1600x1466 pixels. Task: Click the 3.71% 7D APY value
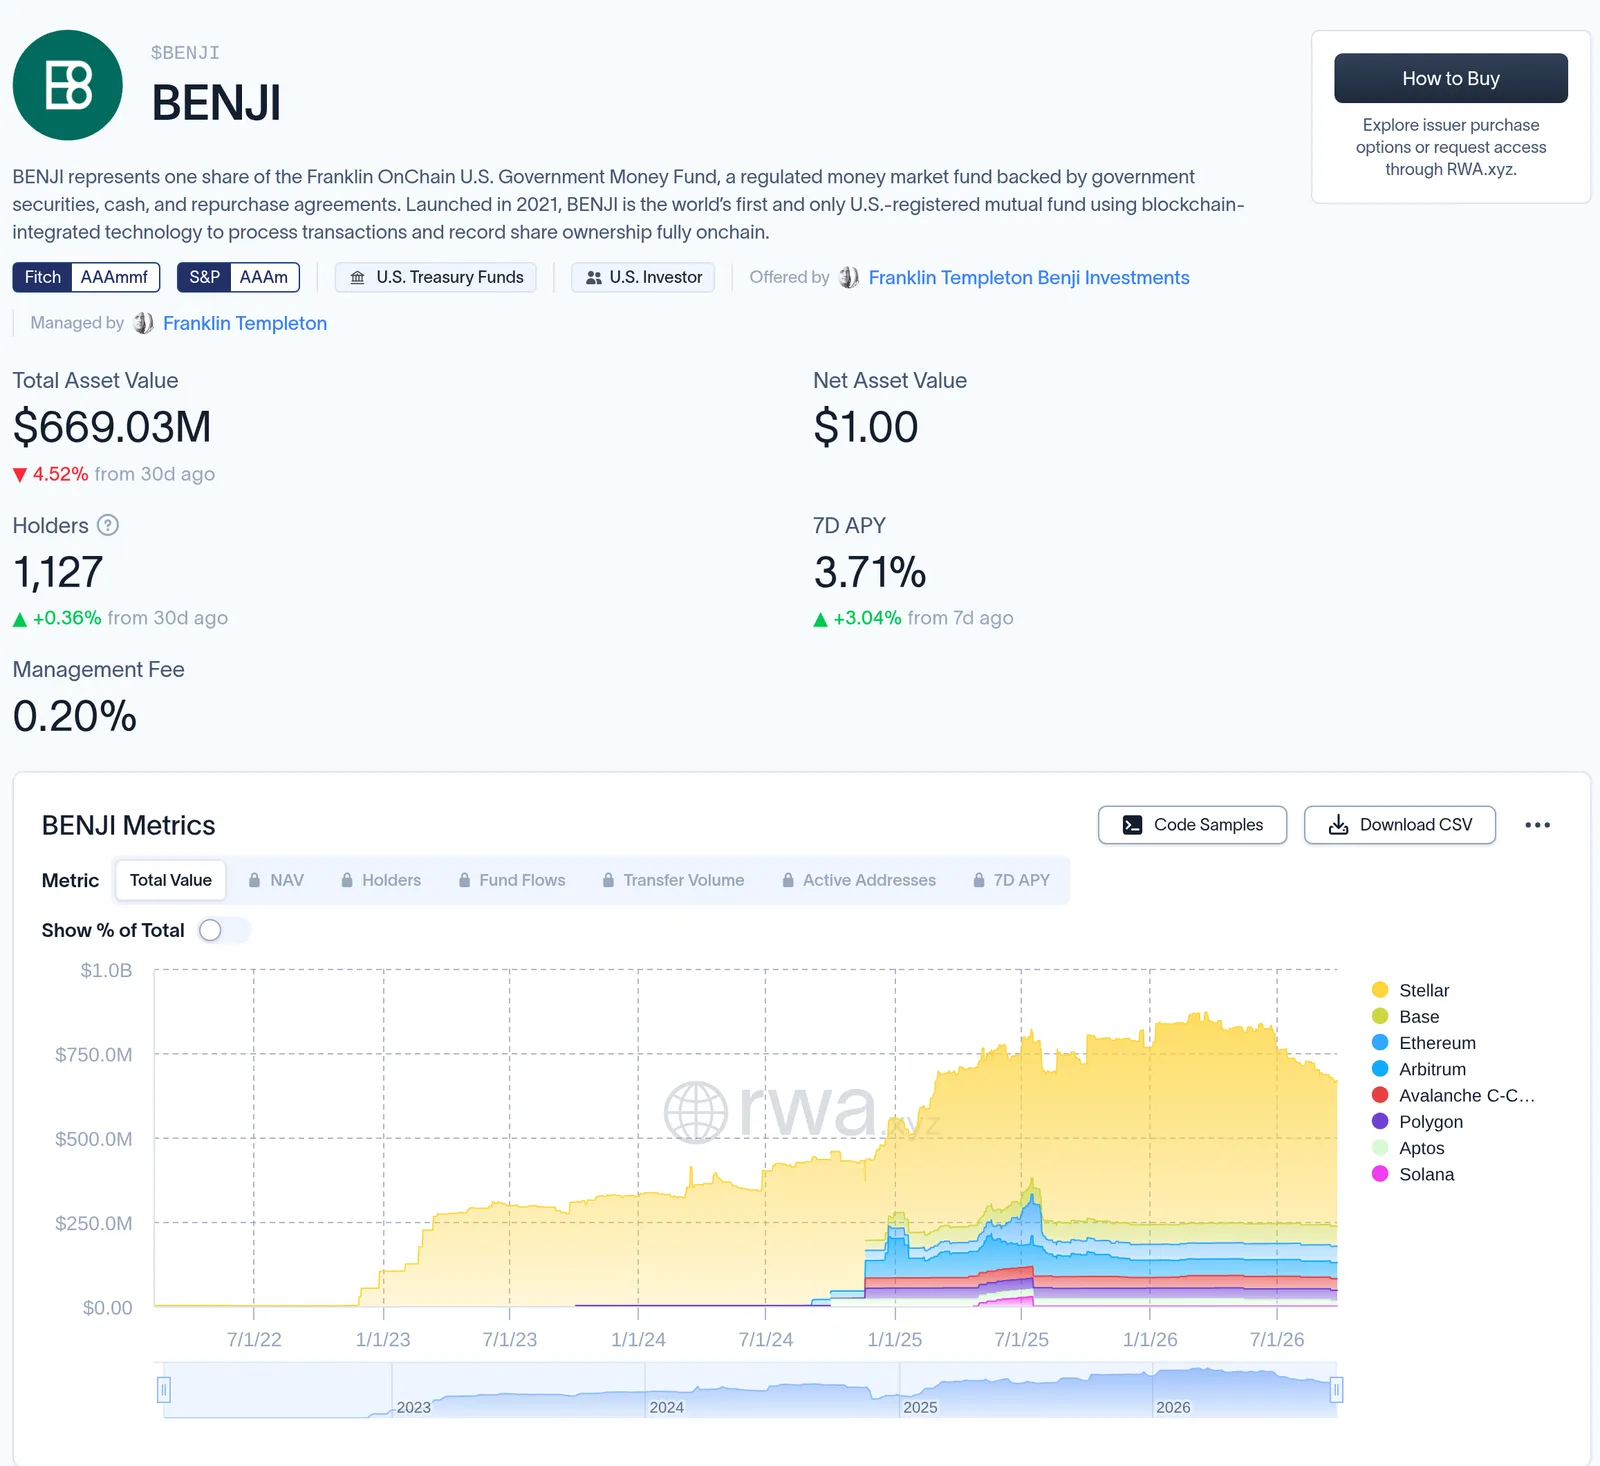click(870, 572)
